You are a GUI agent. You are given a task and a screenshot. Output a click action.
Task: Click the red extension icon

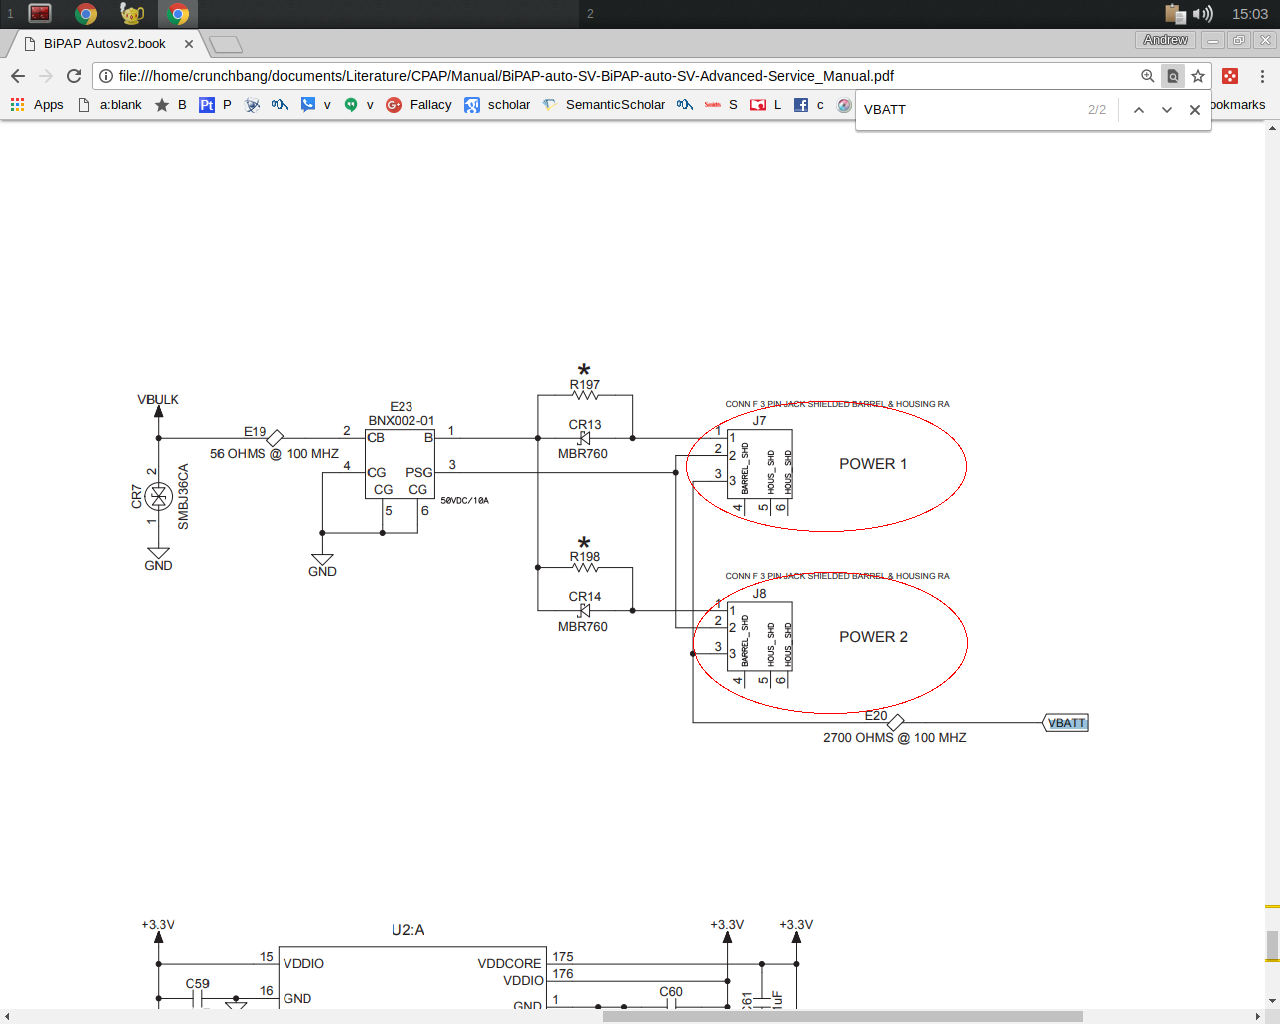1230,76
